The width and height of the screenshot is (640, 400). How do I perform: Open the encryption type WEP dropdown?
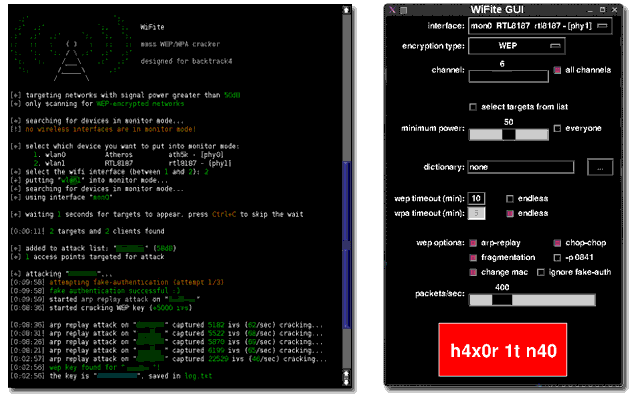click(517, 46)
